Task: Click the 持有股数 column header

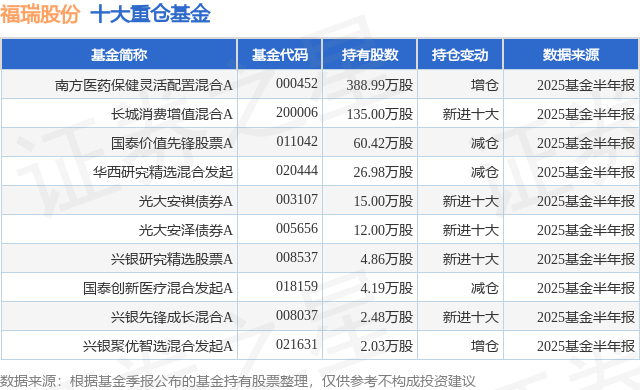Action: pos(370,54)
